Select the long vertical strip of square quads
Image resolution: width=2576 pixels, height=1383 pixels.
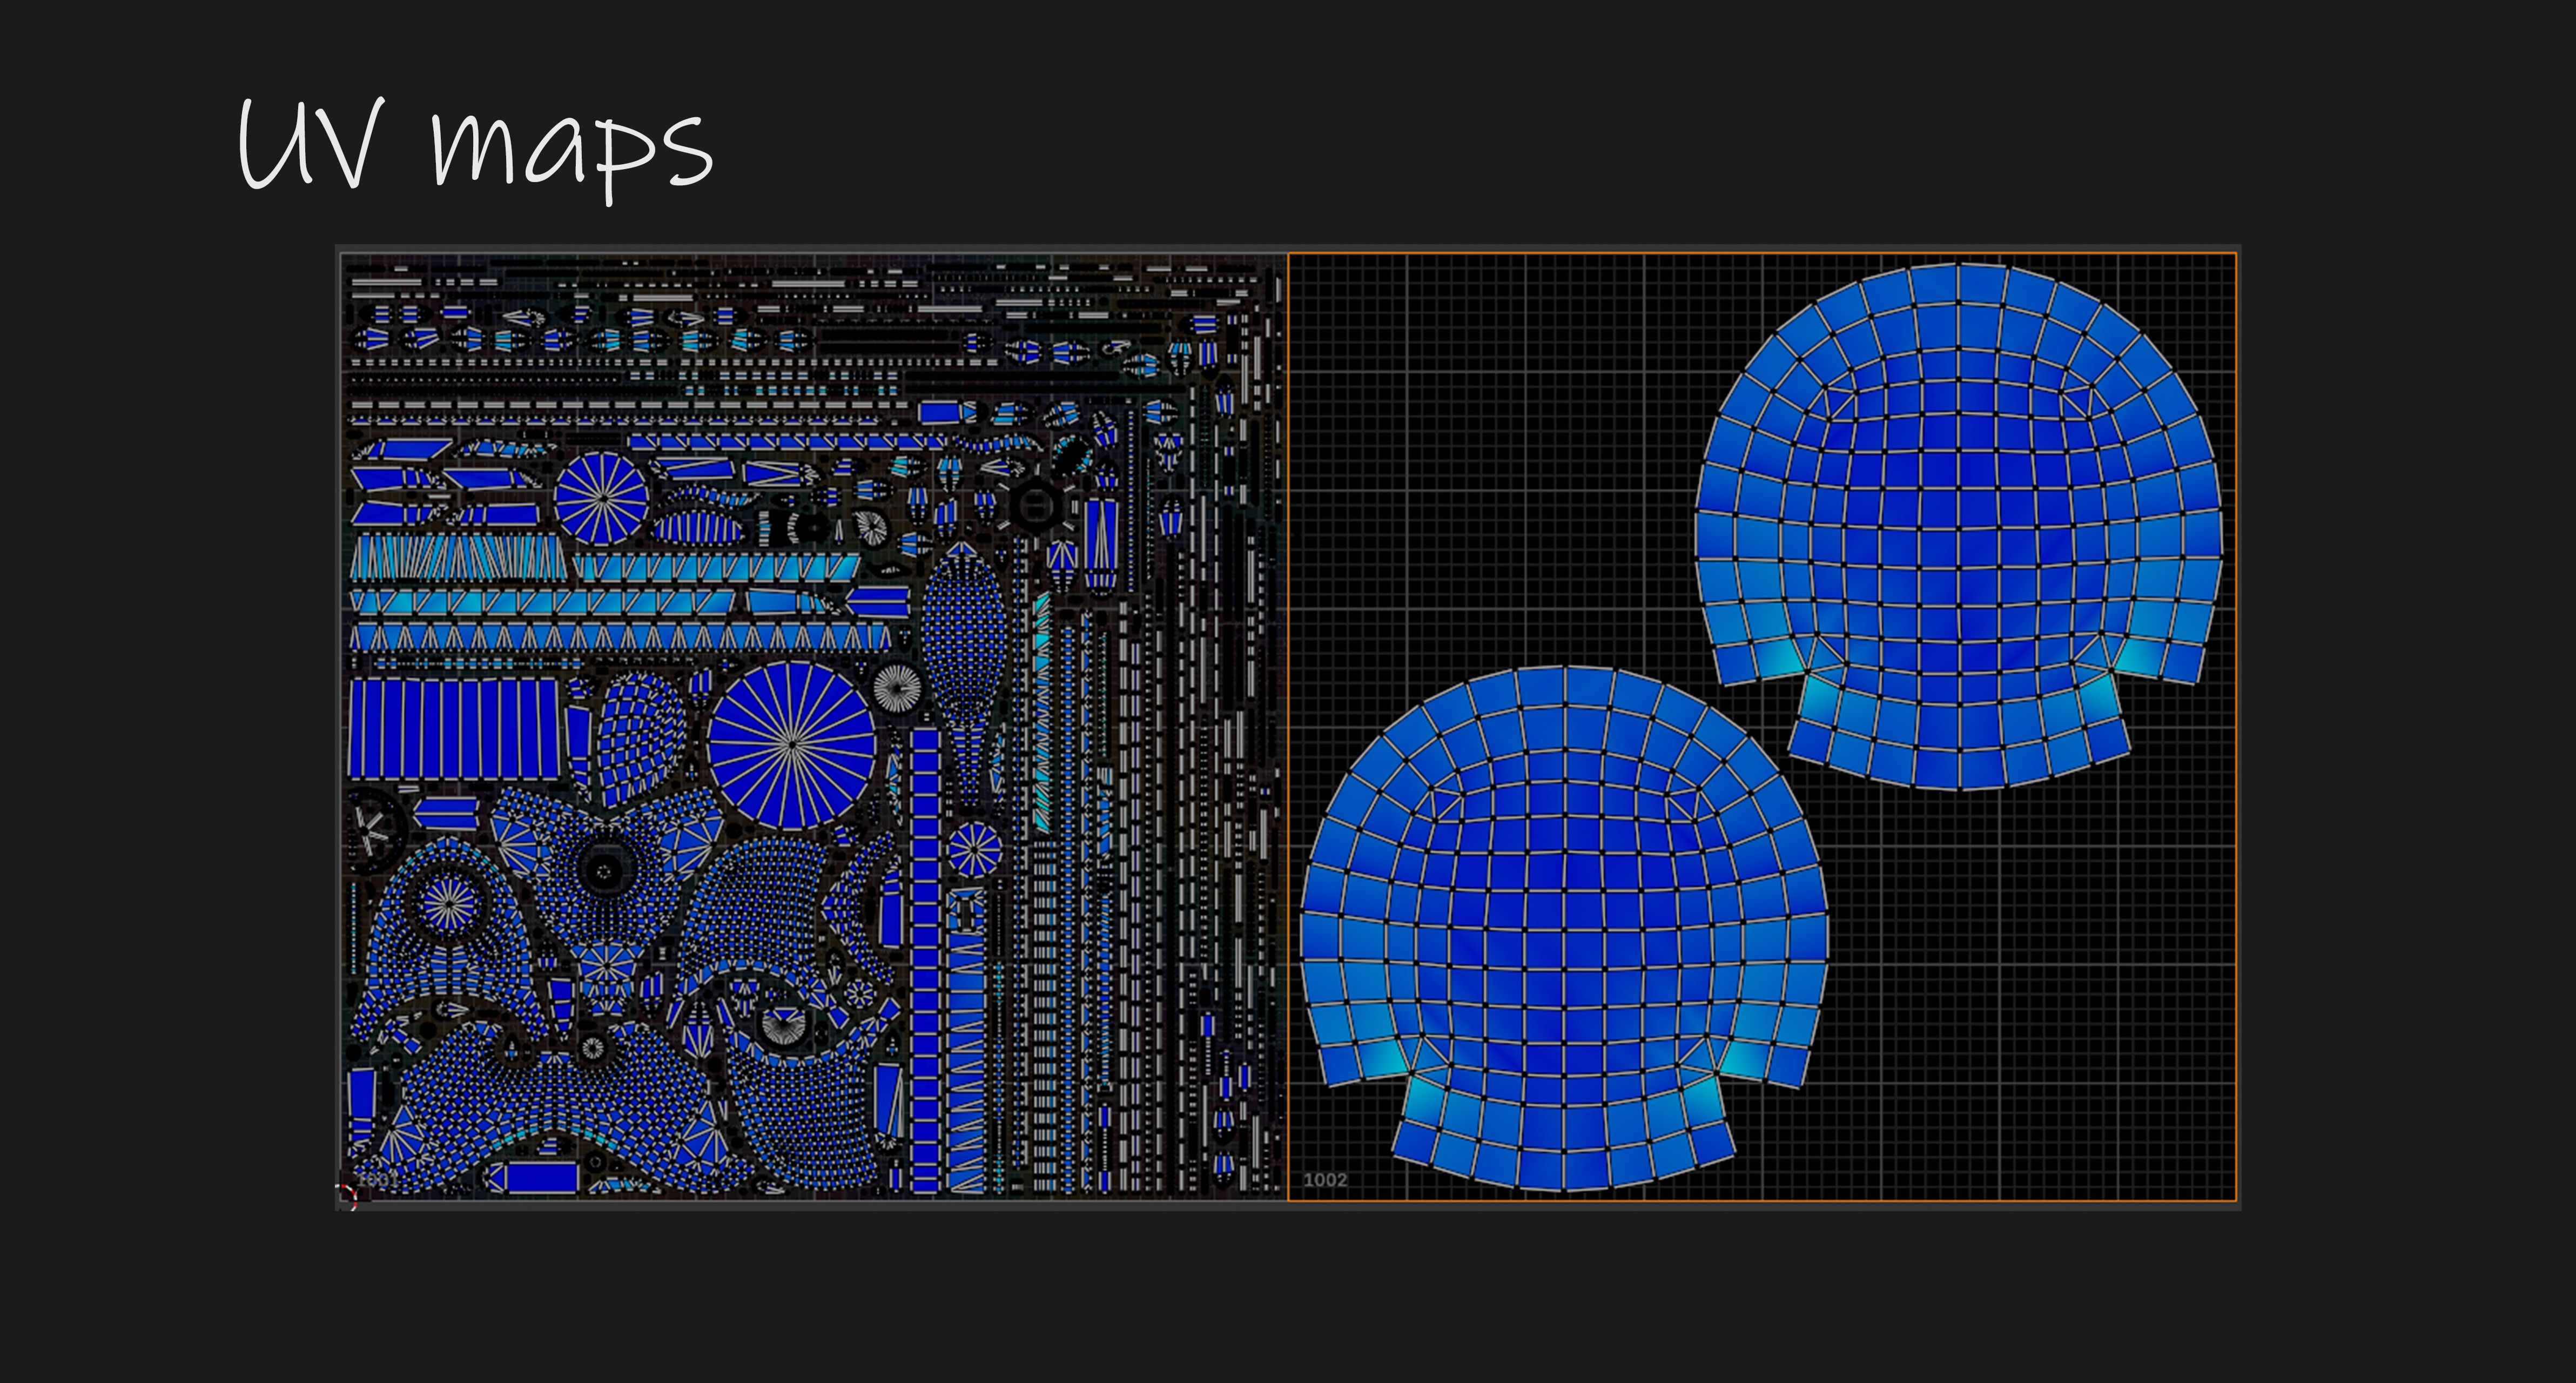[x=926, y=960]
